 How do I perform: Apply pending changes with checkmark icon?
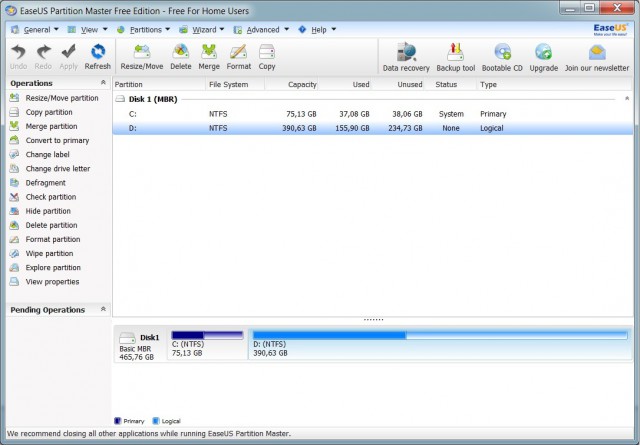[x=68, y=57]
